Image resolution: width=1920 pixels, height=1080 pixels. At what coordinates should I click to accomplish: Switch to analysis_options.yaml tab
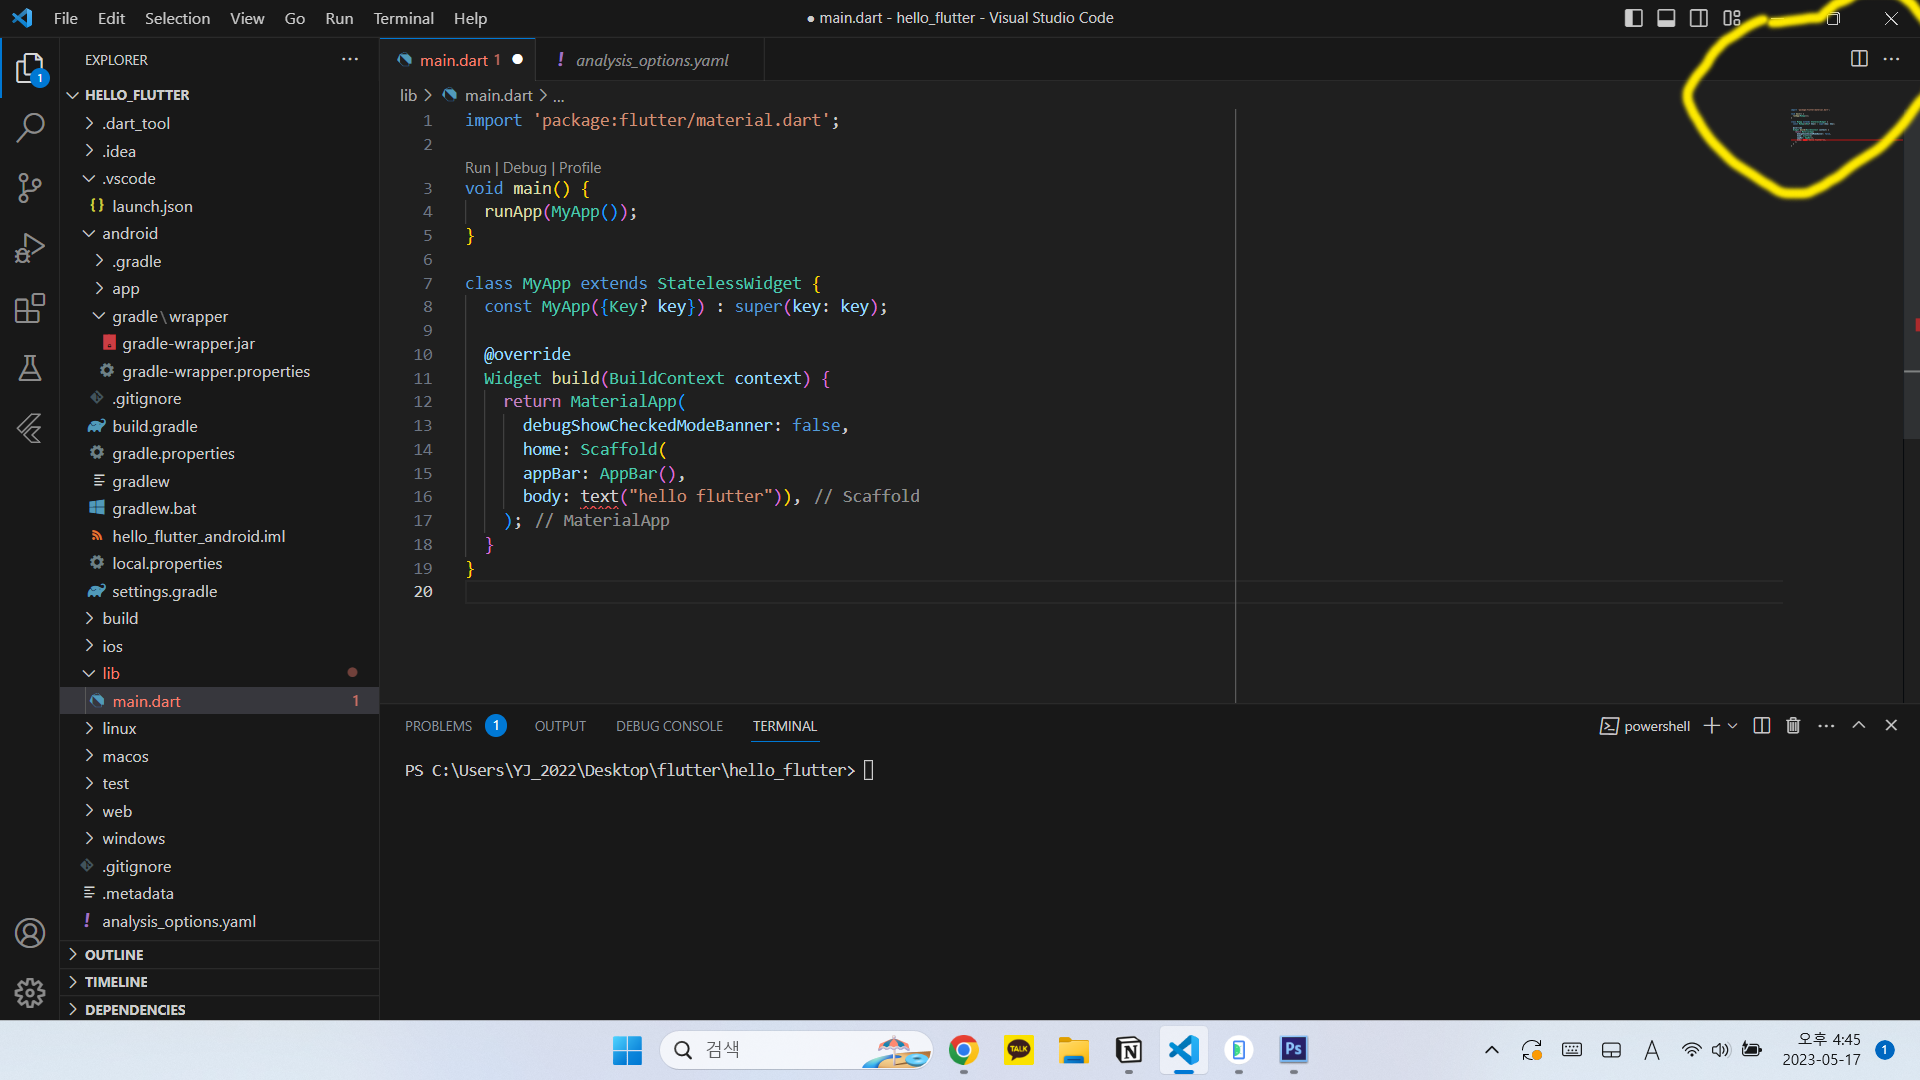(651, 60)
